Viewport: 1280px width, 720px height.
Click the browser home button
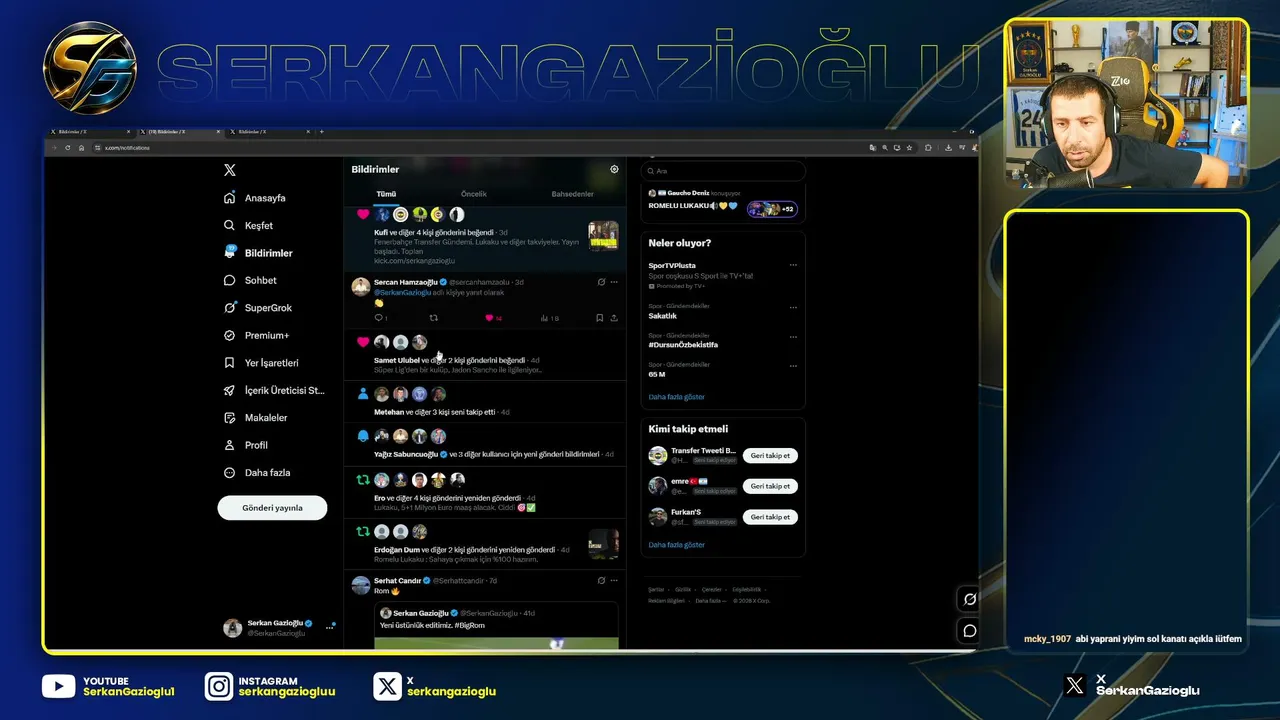(82, 147)
